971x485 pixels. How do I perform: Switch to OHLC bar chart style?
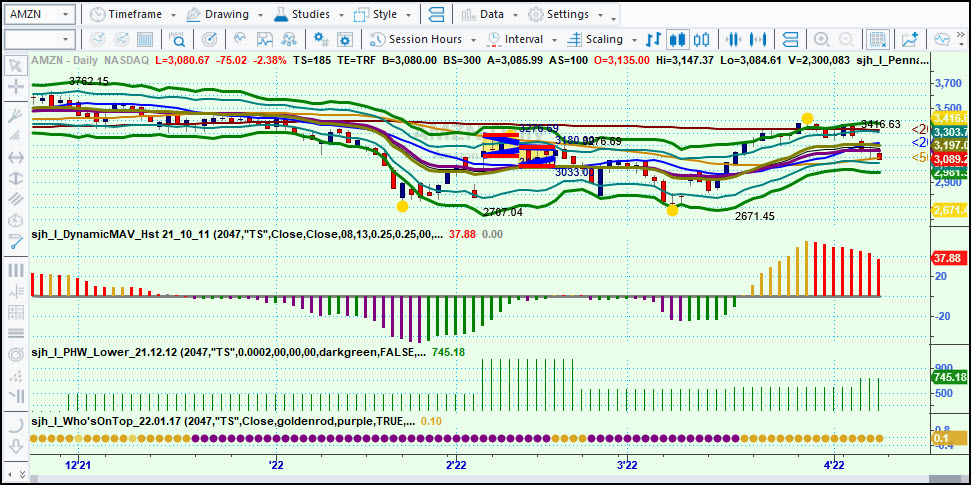coord(653,40)
